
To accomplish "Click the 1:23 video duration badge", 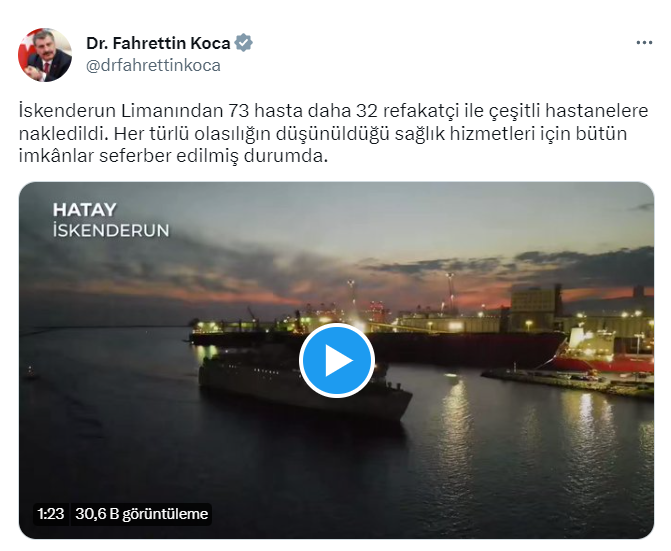I will coord(50,514).
